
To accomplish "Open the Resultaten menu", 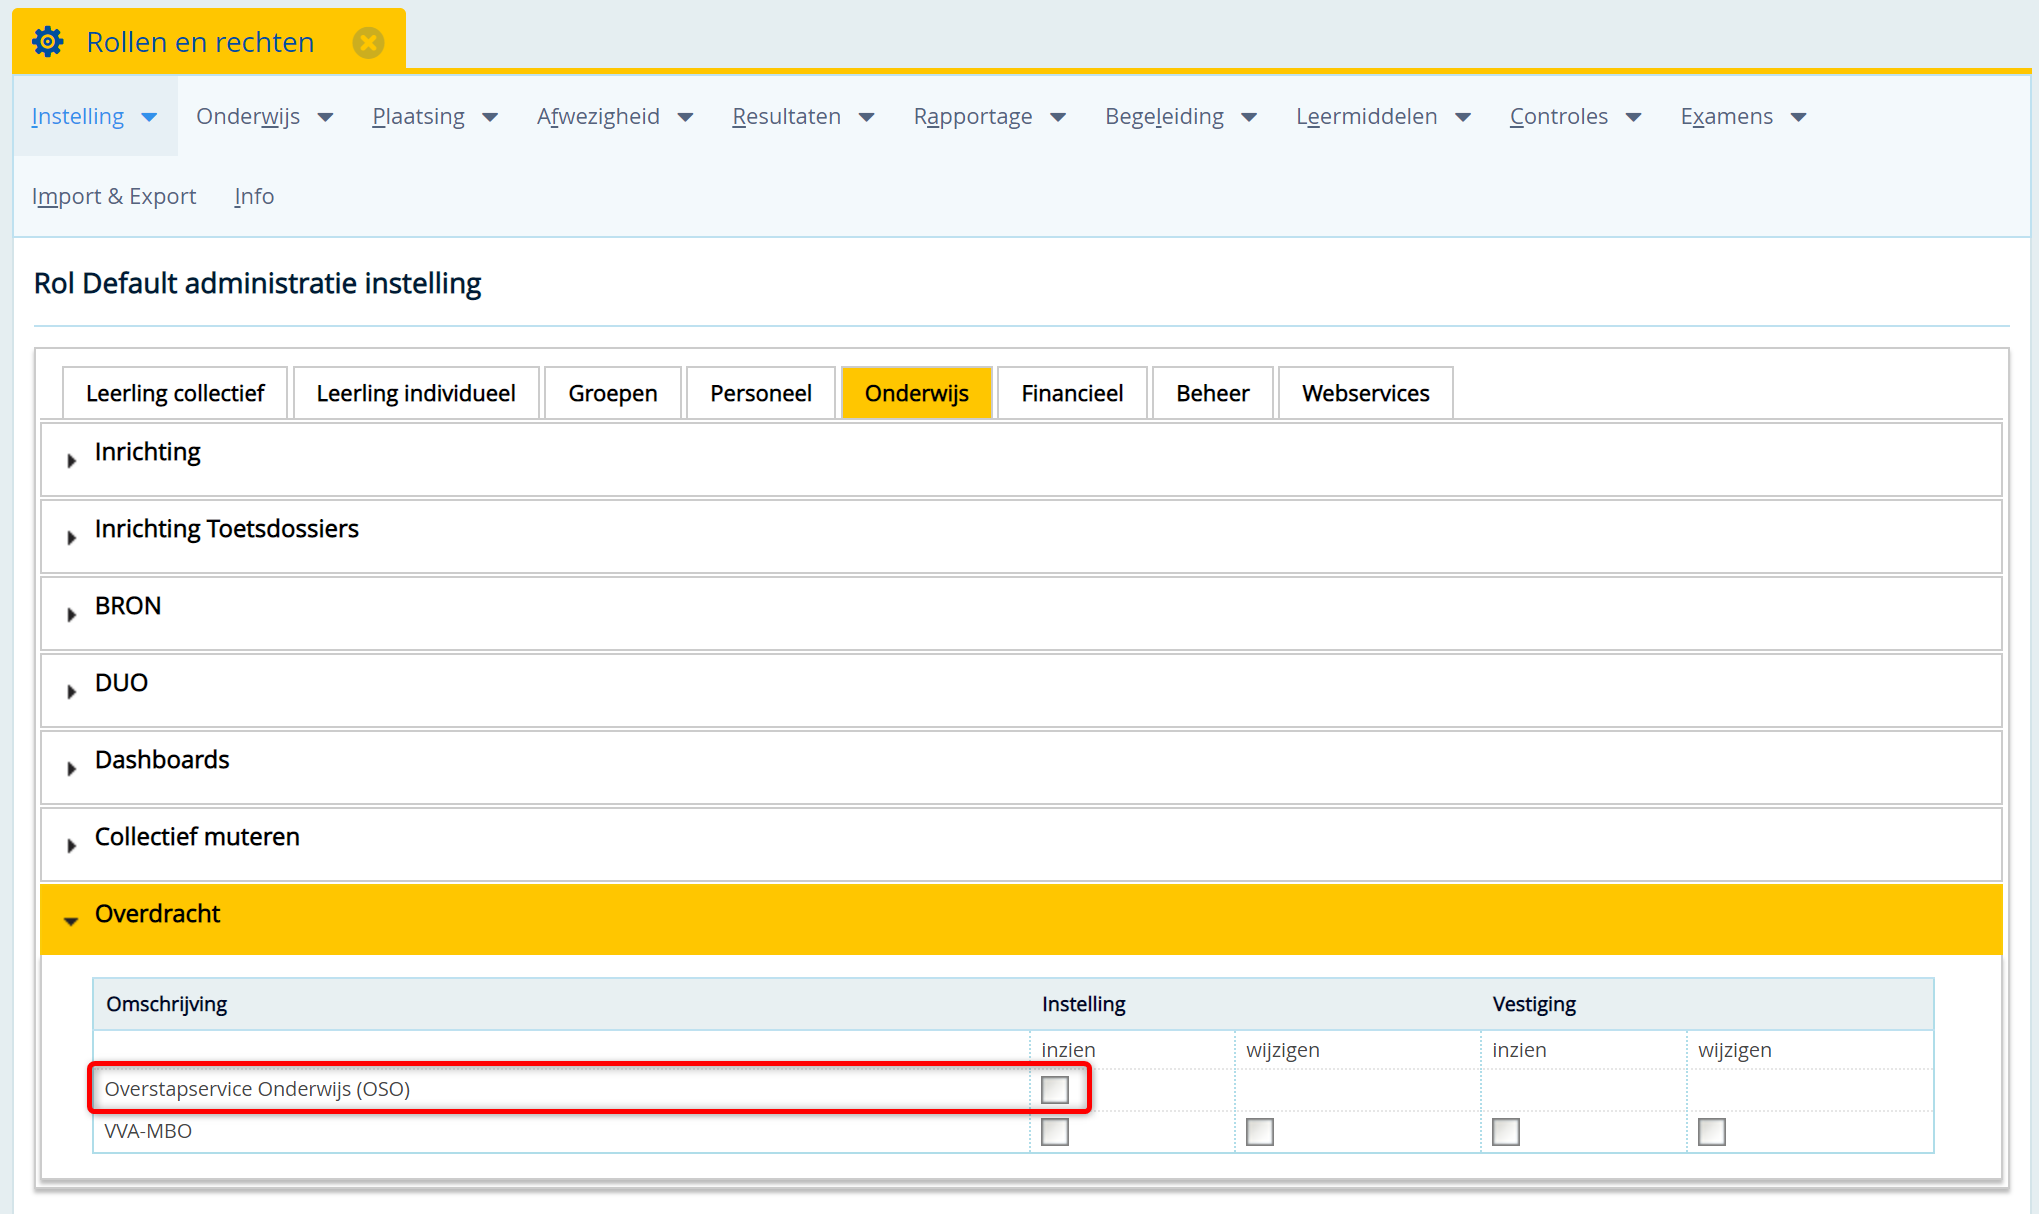I will pos(803,116).
